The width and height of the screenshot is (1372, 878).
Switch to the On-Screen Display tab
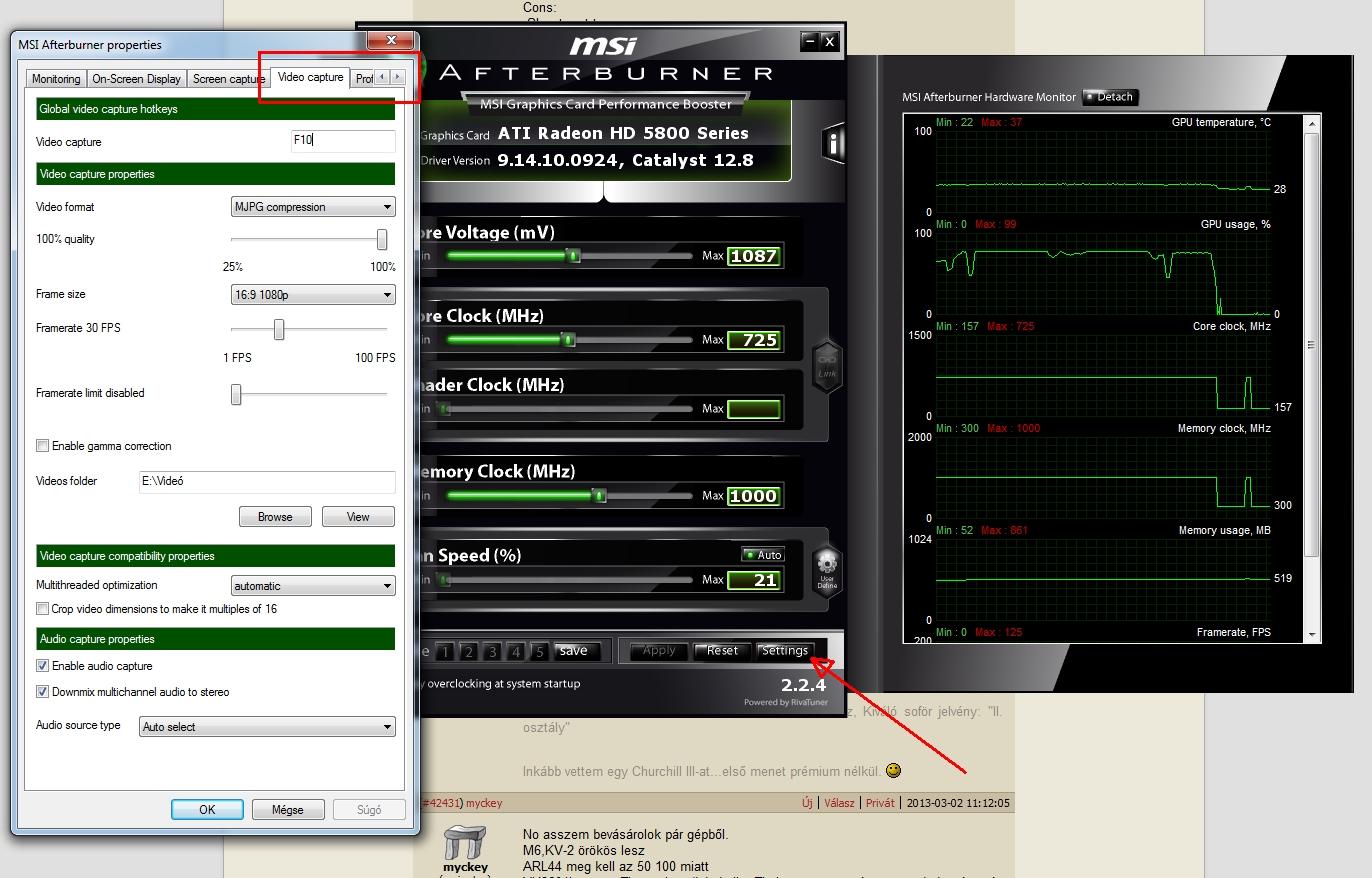tap(137, 79)
